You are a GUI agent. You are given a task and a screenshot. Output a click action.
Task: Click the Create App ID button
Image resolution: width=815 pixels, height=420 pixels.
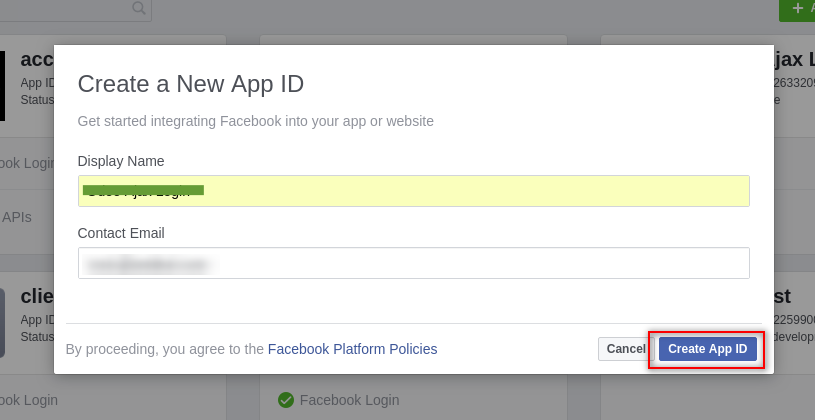click(707, 349)
